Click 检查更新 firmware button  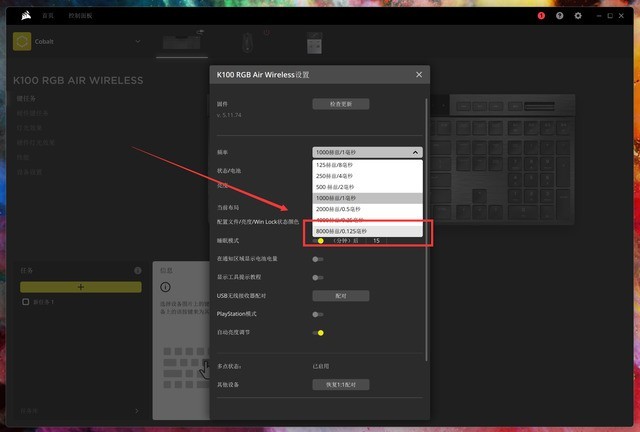[x=341, y=104]
